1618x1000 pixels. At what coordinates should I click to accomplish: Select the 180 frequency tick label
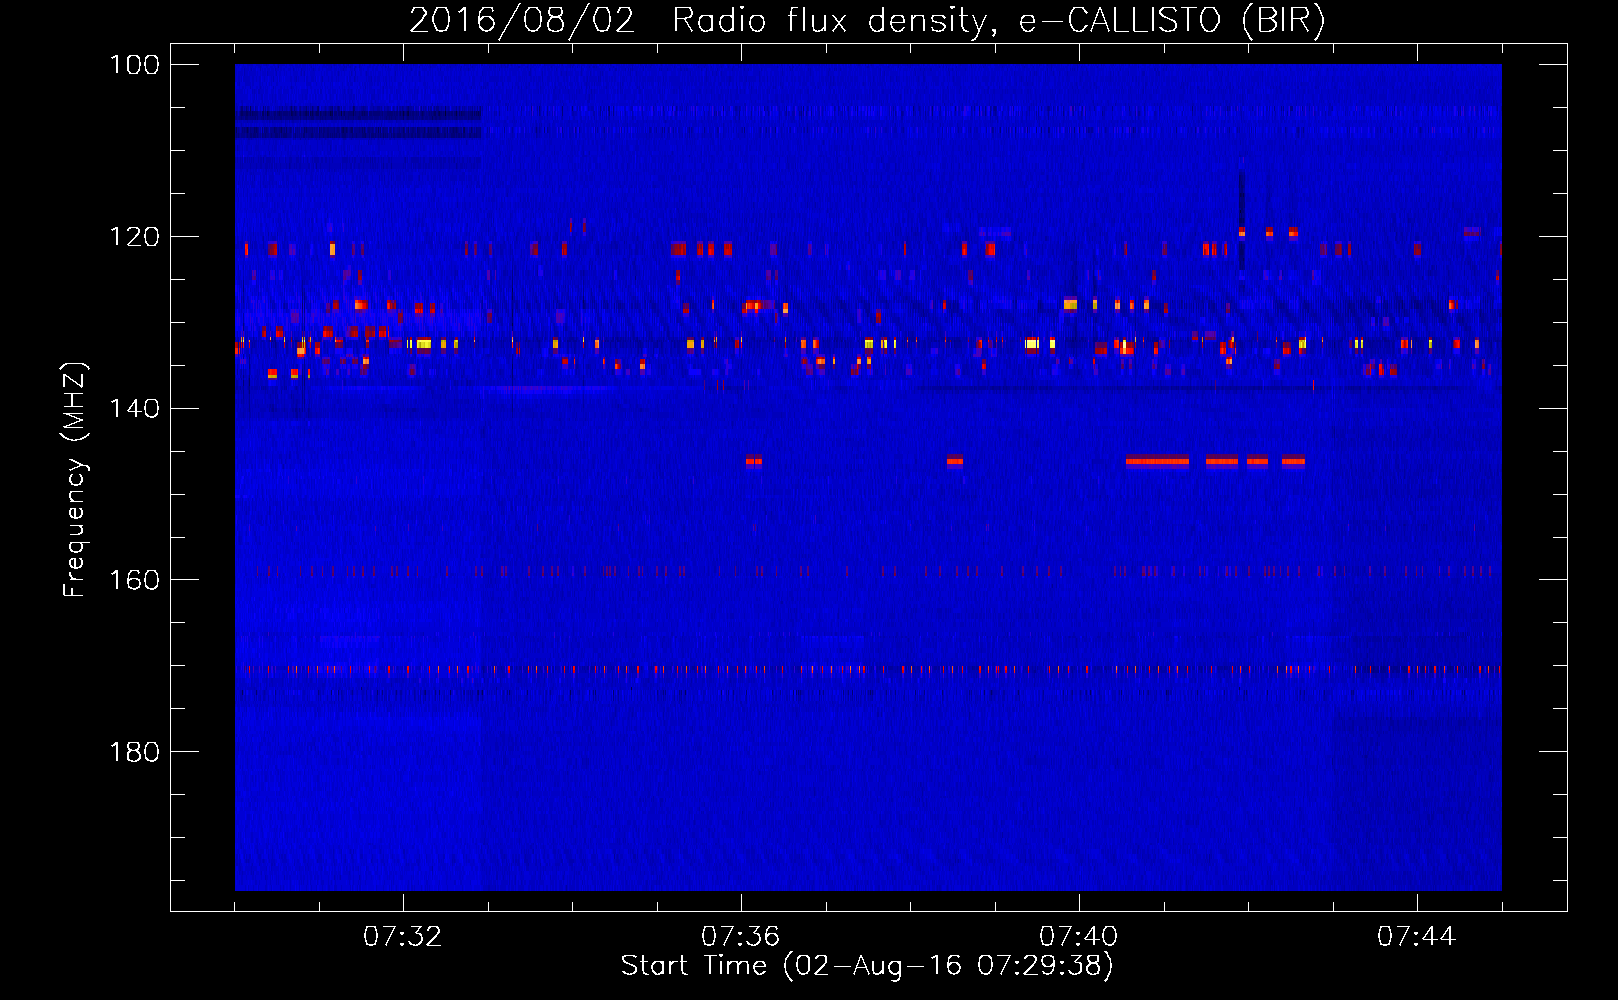134,752
